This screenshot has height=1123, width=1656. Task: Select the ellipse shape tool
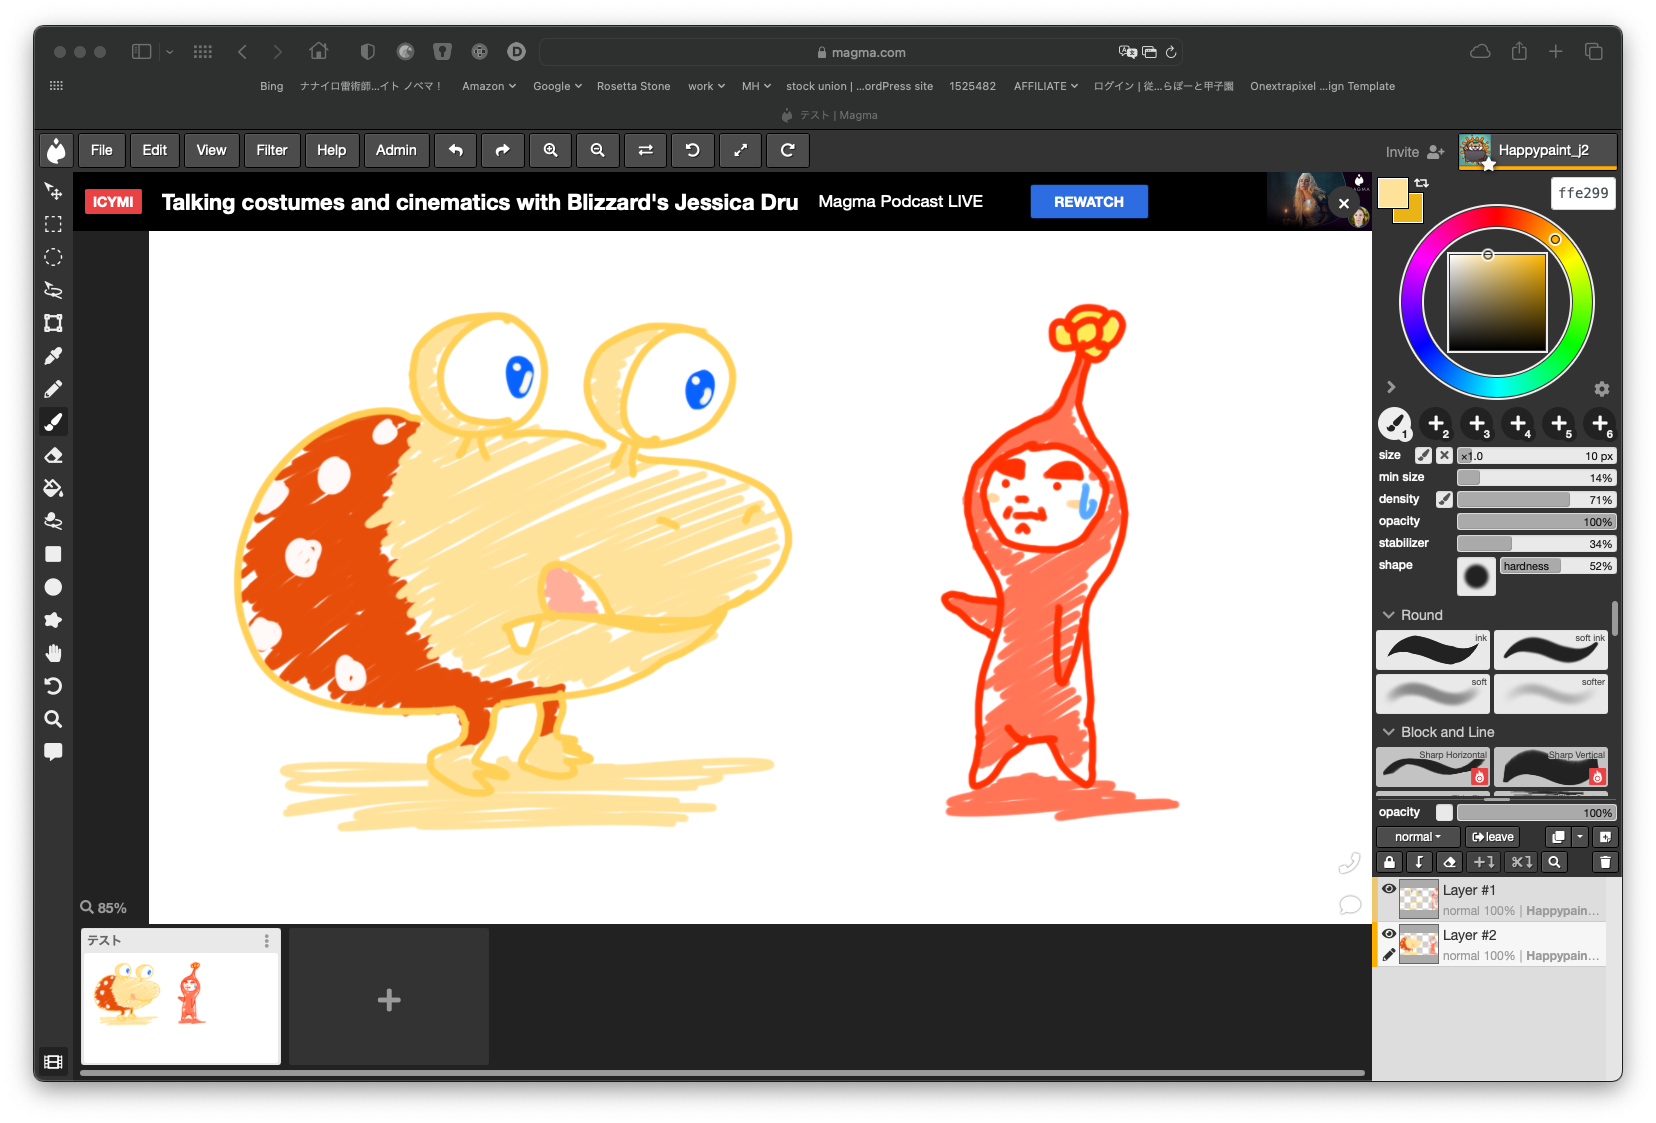tap(53, 587)
